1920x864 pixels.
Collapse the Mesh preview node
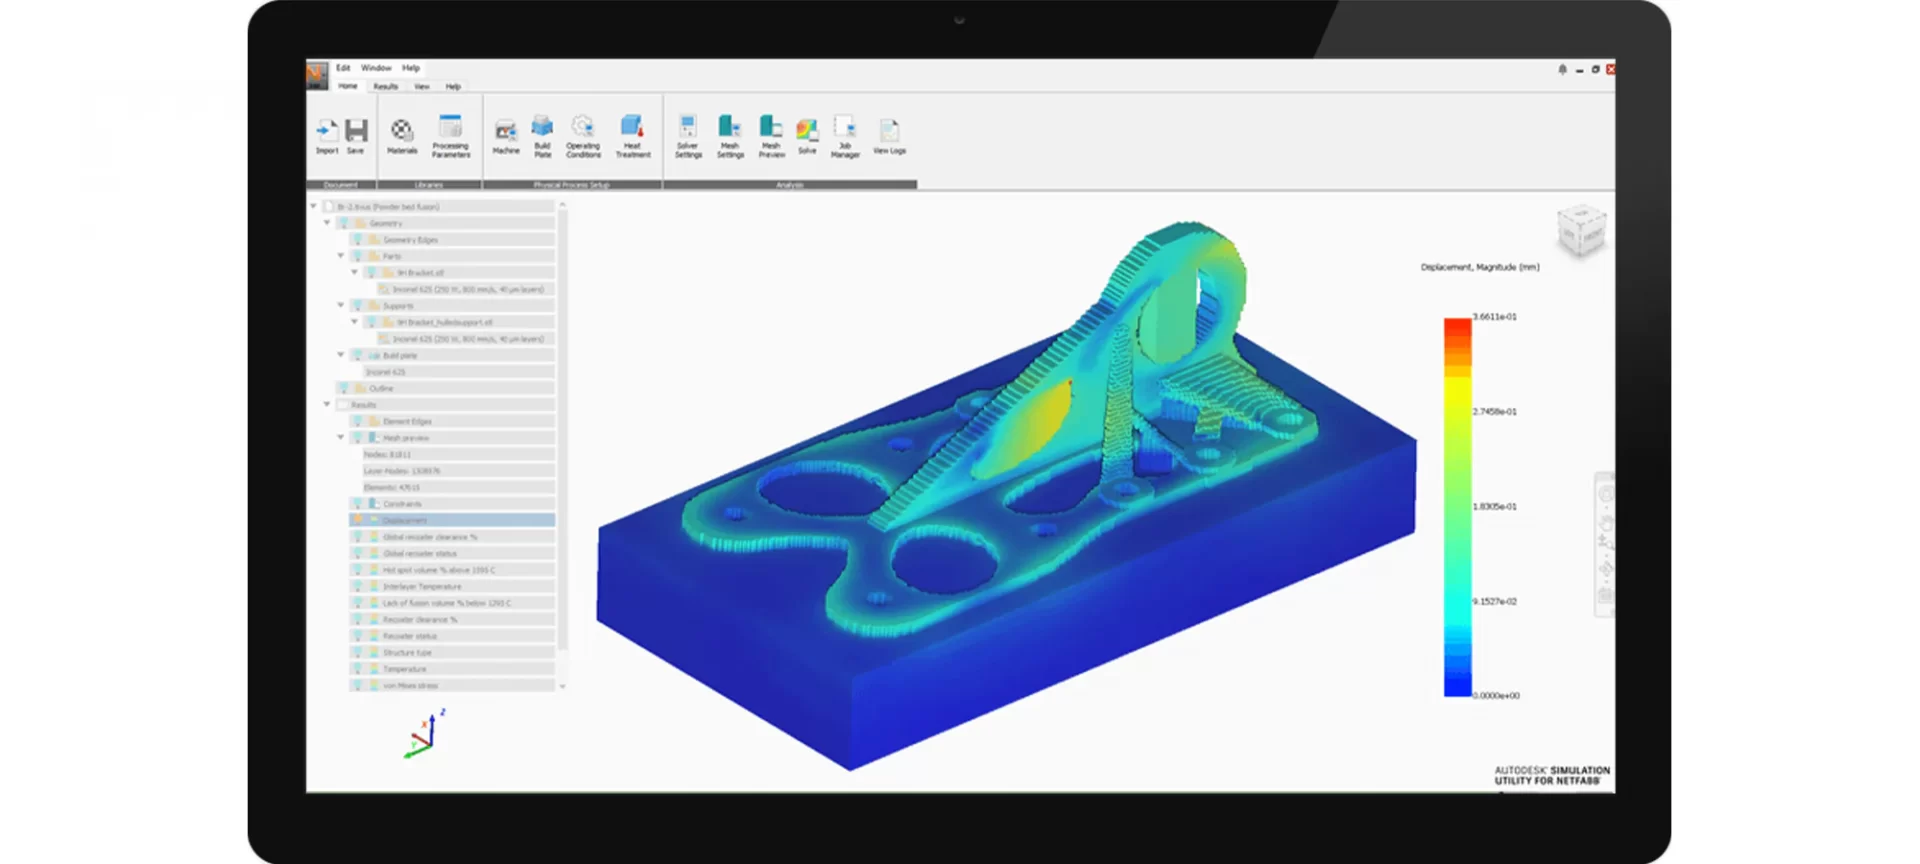(341, 437)
